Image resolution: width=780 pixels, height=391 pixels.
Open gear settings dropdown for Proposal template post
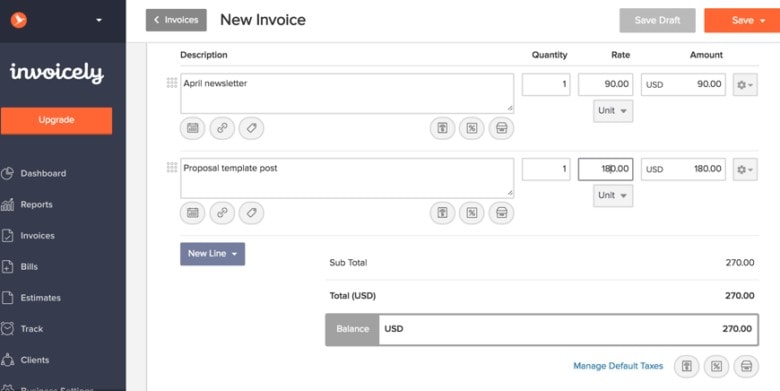pos(745,170)
